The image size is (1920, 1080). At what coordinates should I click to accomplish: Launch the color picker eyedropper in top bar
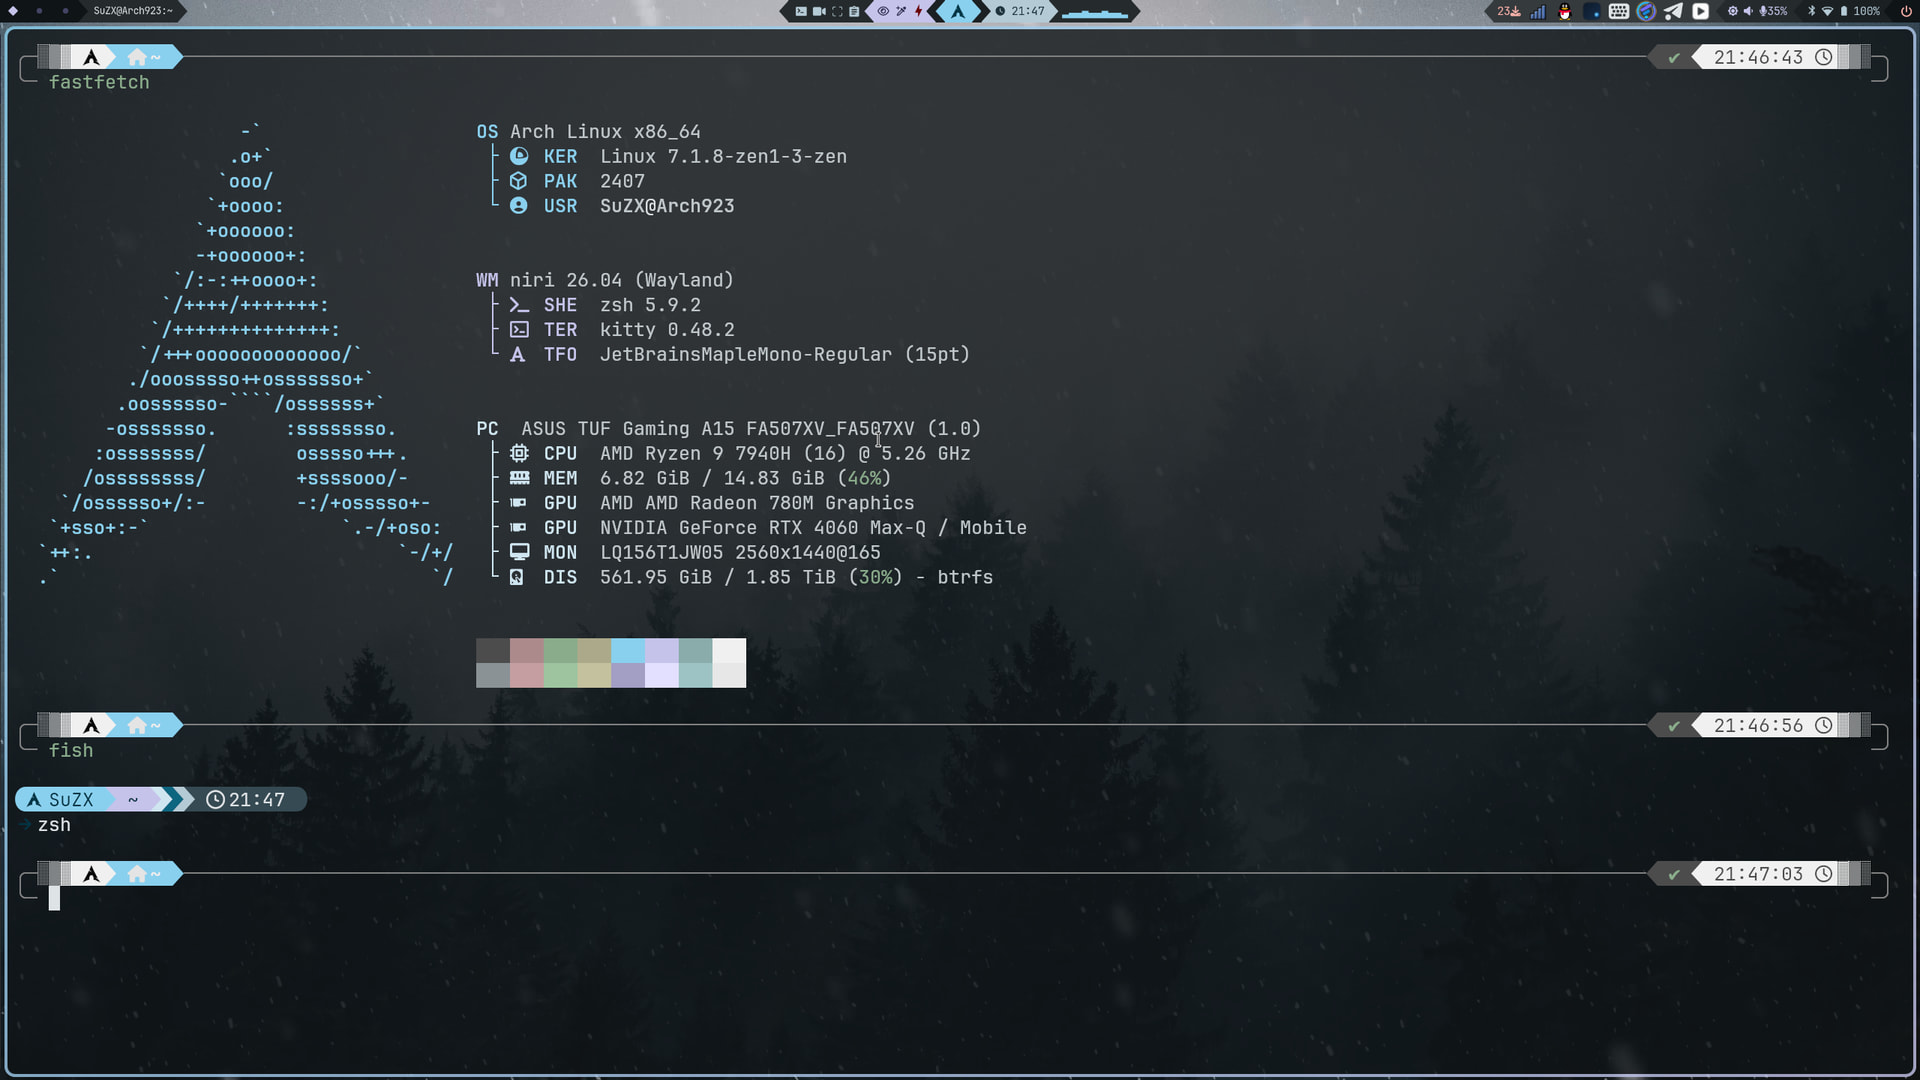[x=901, y=11]
